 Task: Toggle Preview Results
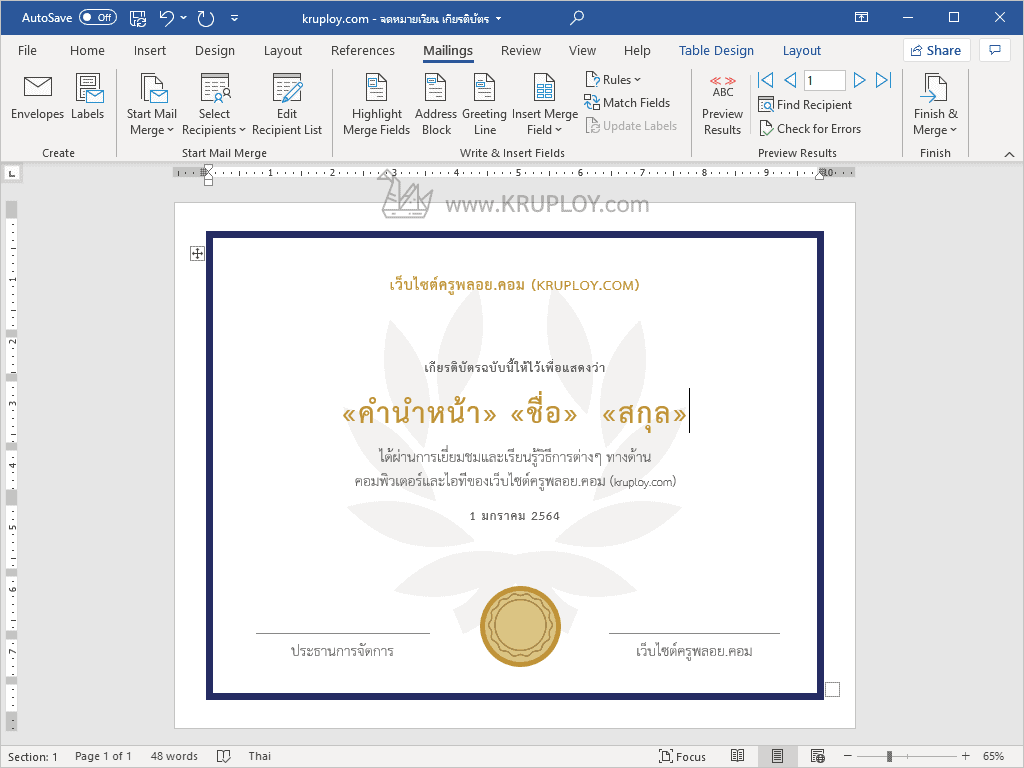[722, 104]
